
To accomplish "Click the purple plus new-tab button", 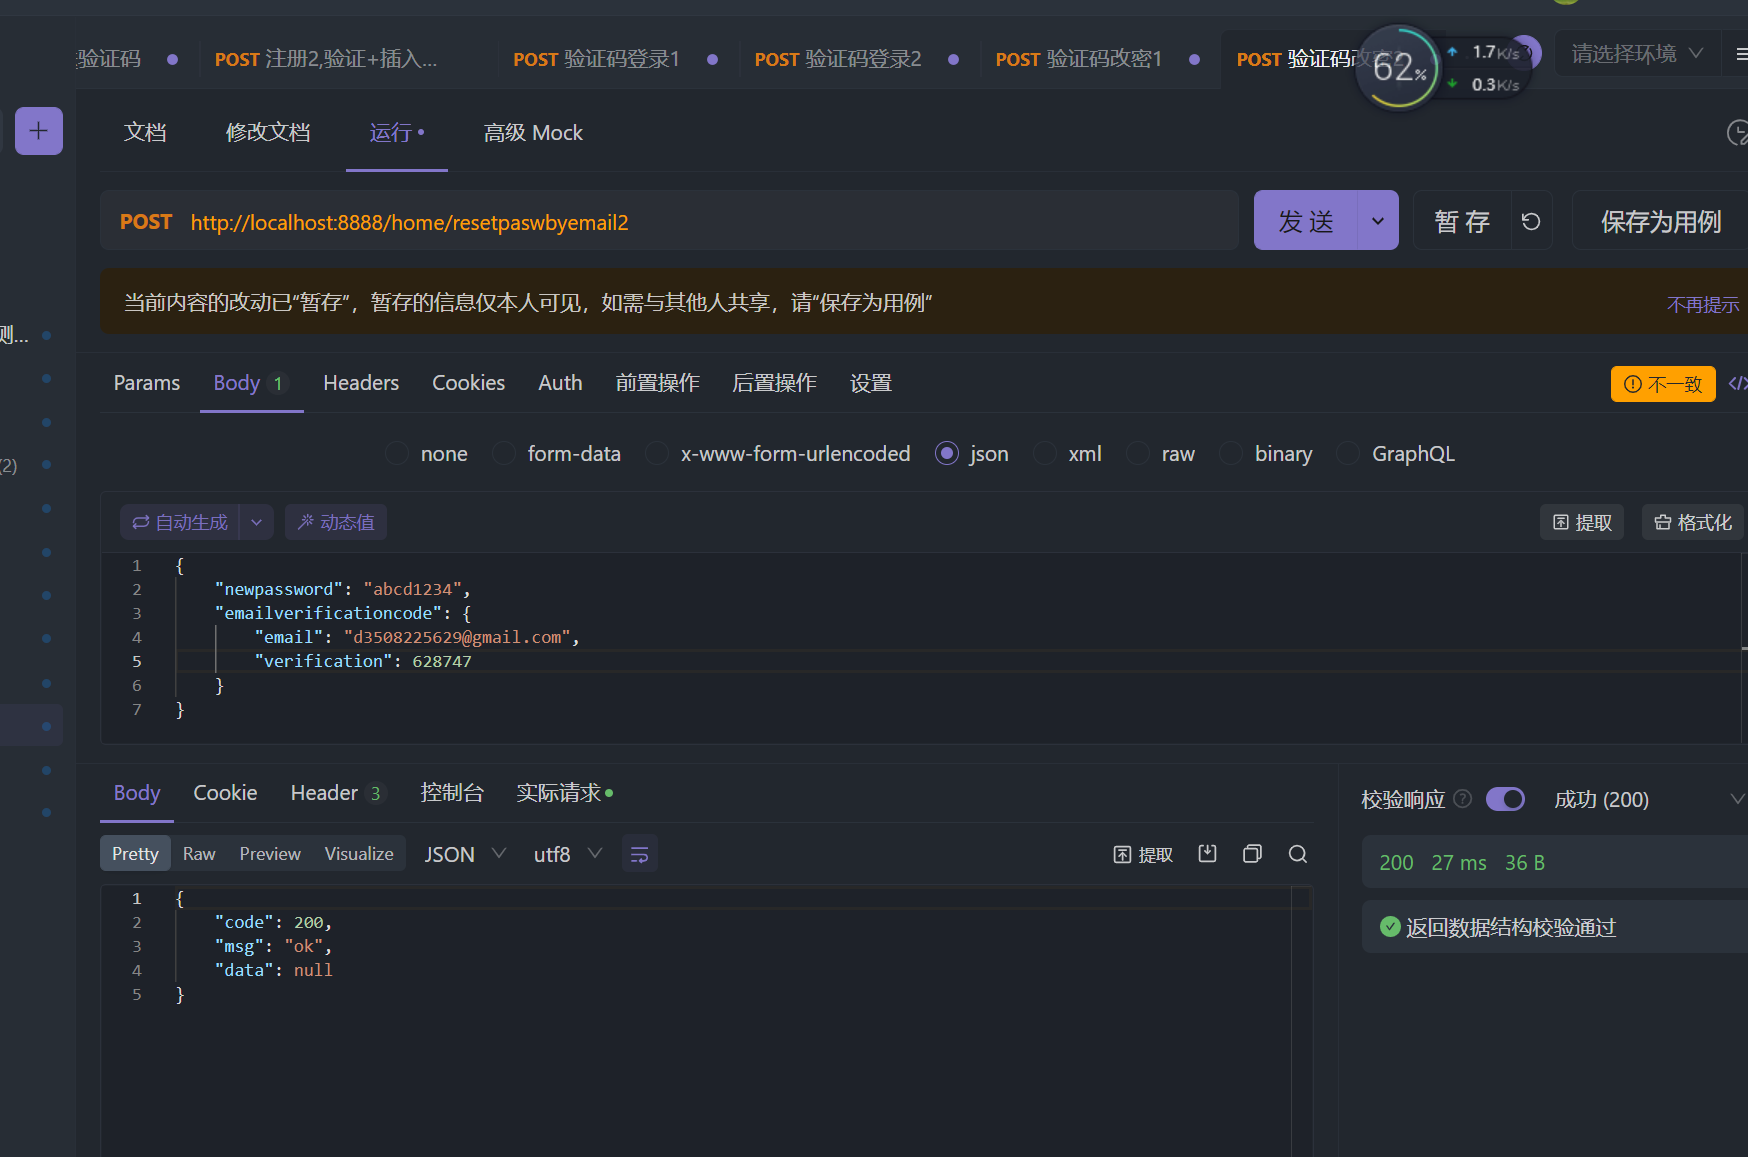I will click(39, 131).
